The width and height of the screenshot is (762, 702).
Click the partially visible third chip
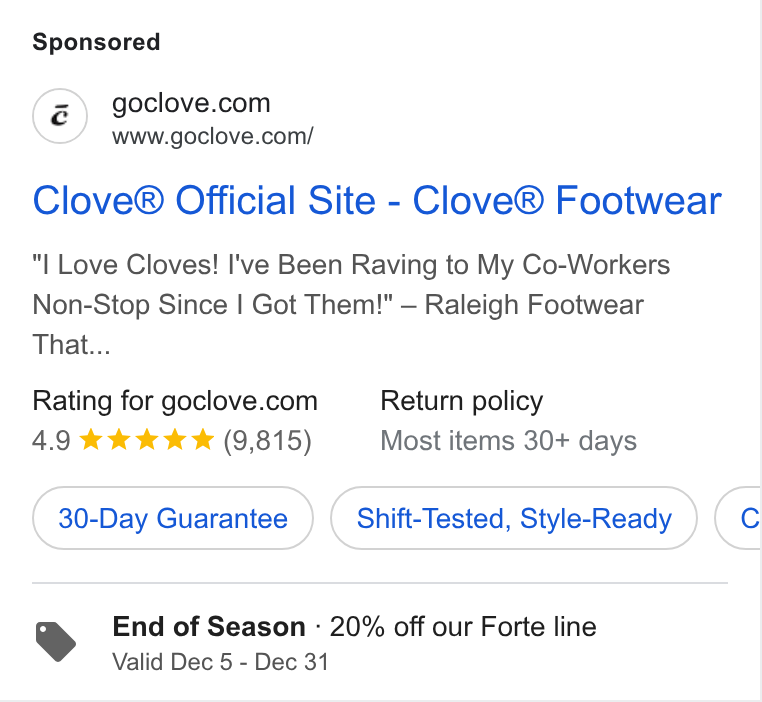[x=738, y=518]
